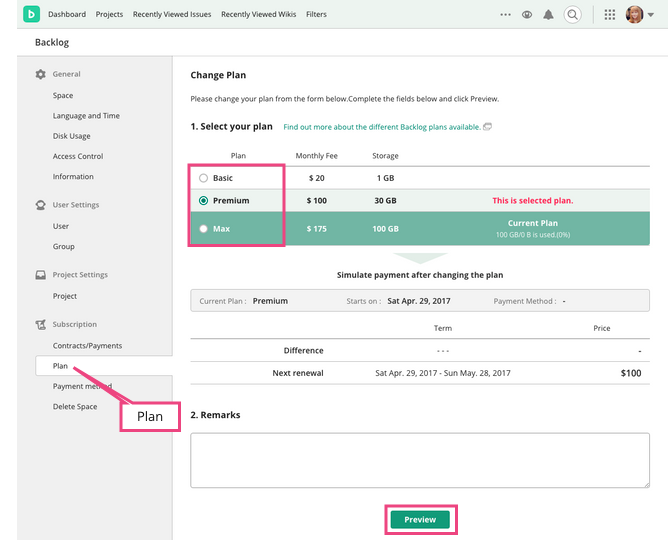Click the Max plan $ 175 fee
668x540 pixels.
(x=317, y=229)
